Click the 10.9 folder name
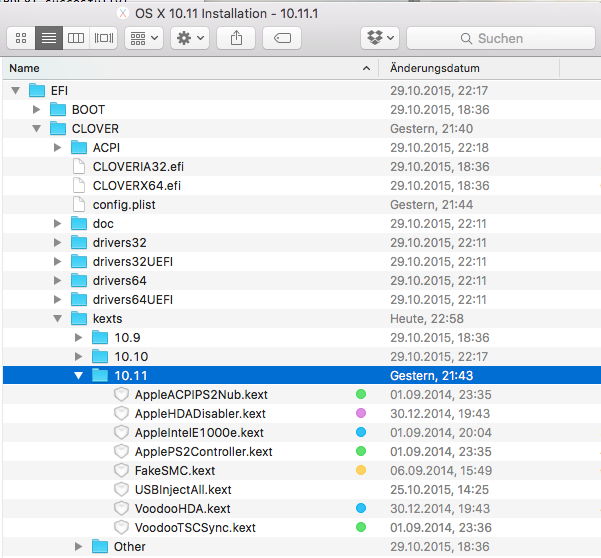 coord(127,338)
